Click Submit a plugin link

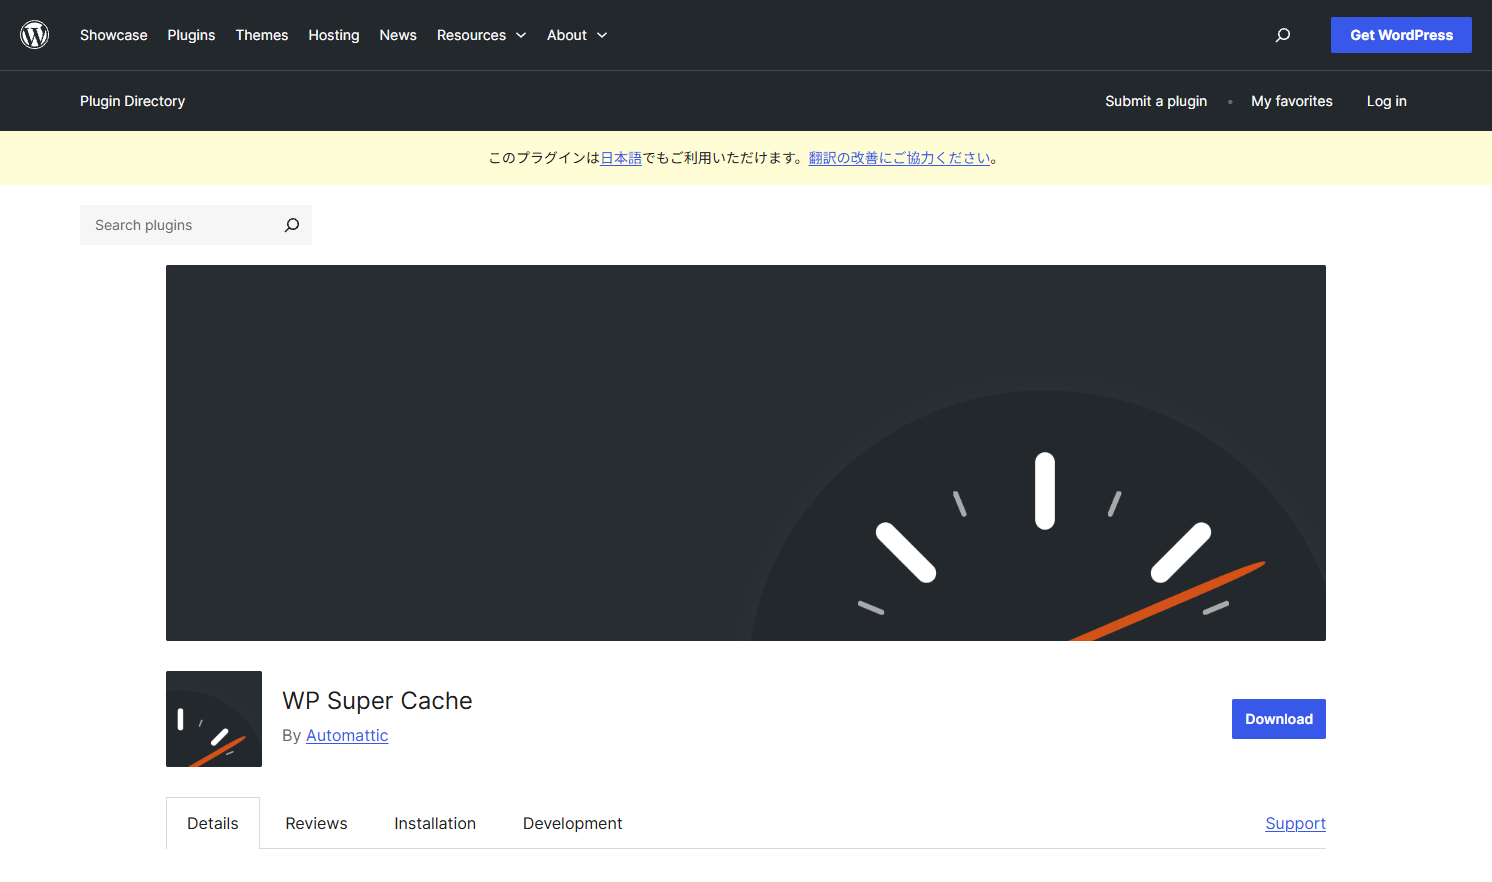[1156, 101]
